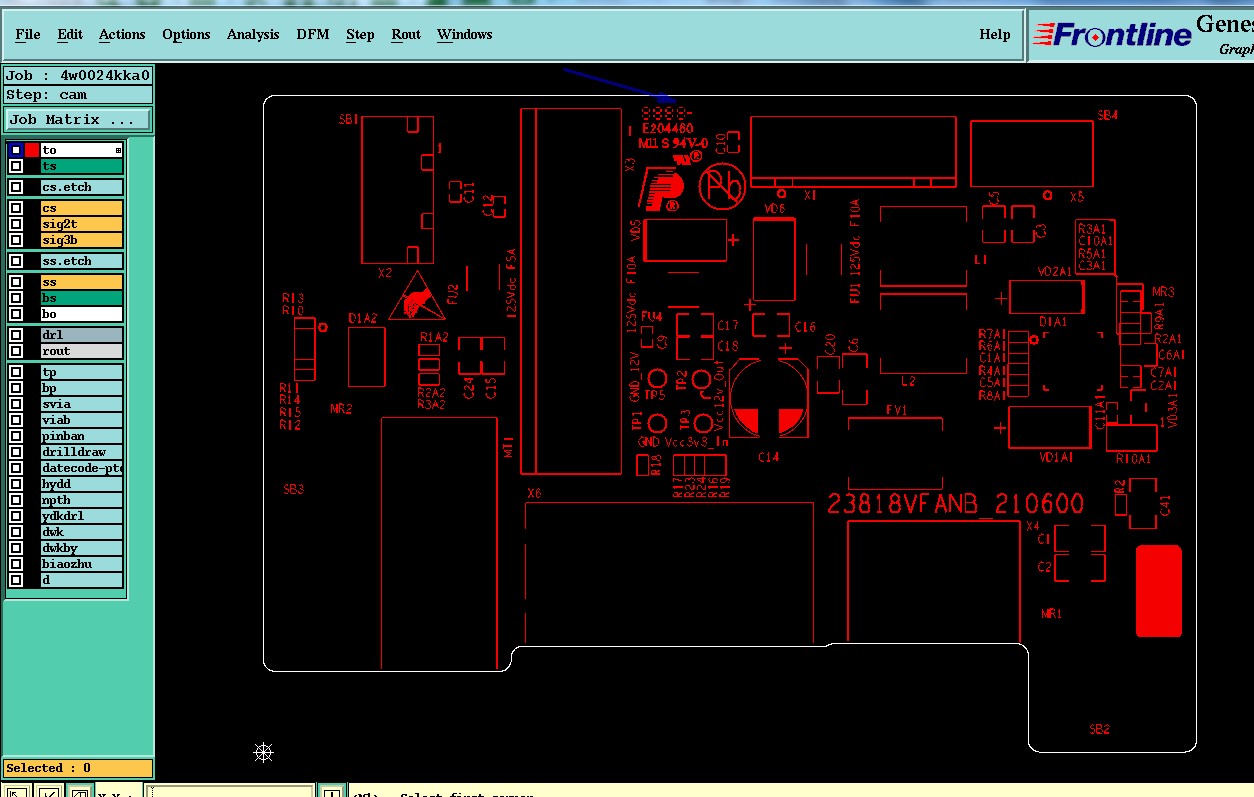Screen dimensions: 1254x797
Task: Open the Windows menu
Action: point(464,34)
